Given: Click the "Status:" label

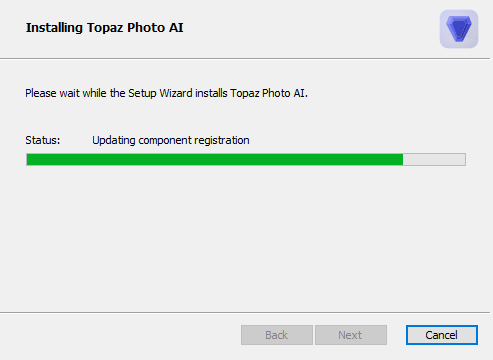Looking at the screenshot, I should (43, 140).
